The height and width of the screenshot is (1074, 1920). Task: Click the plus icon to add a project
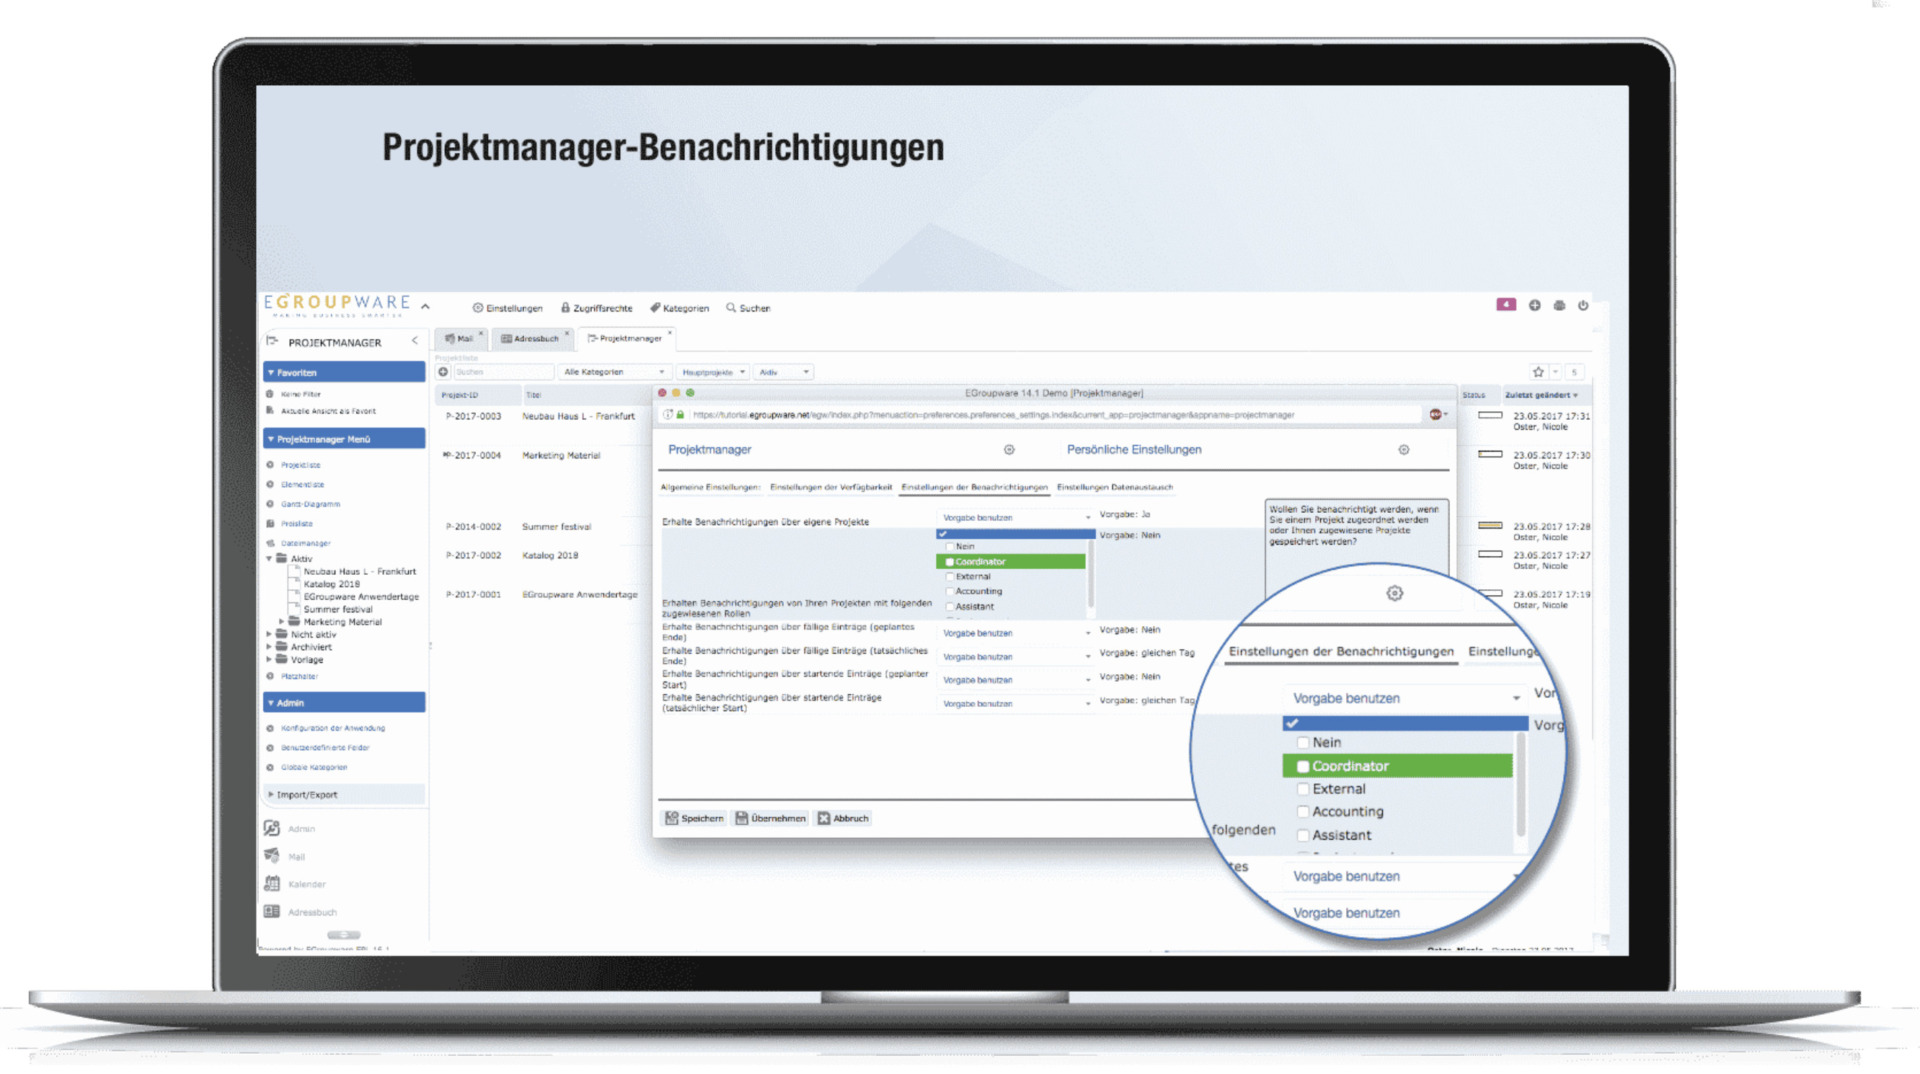coord(443,371)
